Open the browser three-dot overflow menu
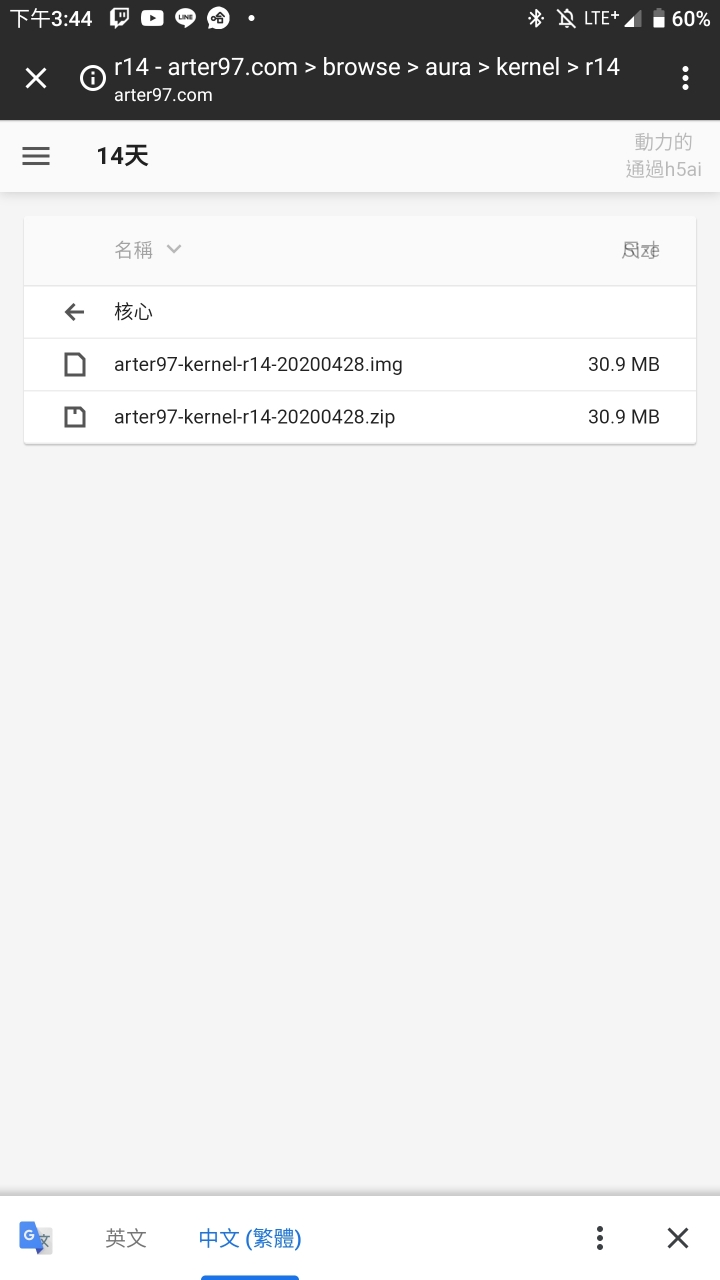This screenshot has height=1280, width=720. [685, 78]
